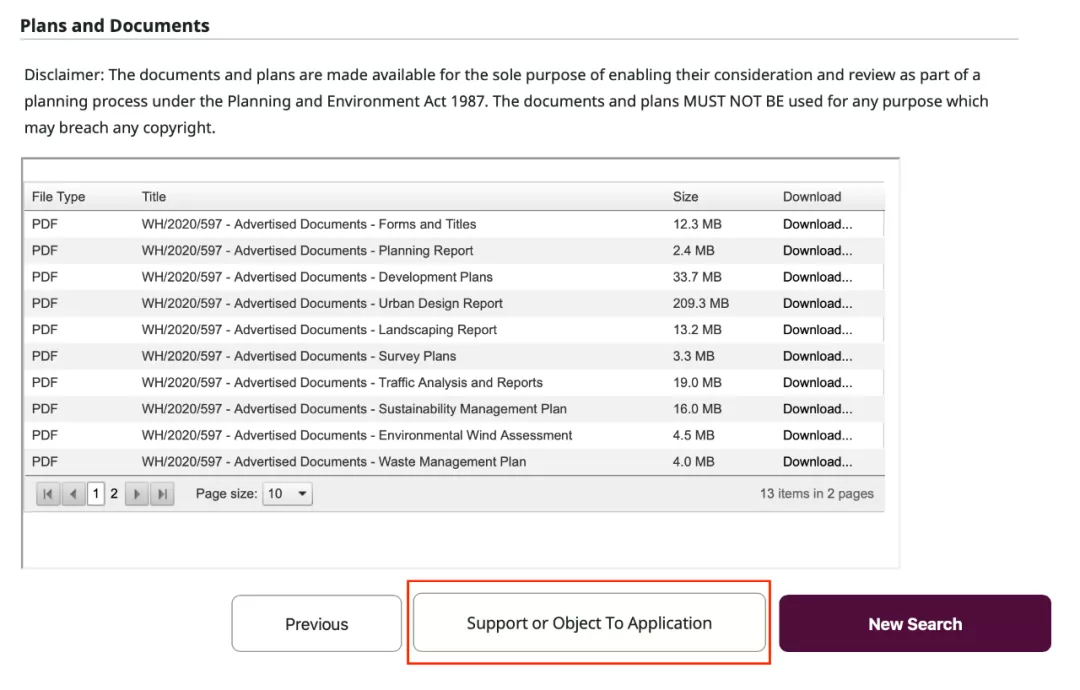Select page 1 in pager
1080x690 pixels.
[x=96, y=494]
